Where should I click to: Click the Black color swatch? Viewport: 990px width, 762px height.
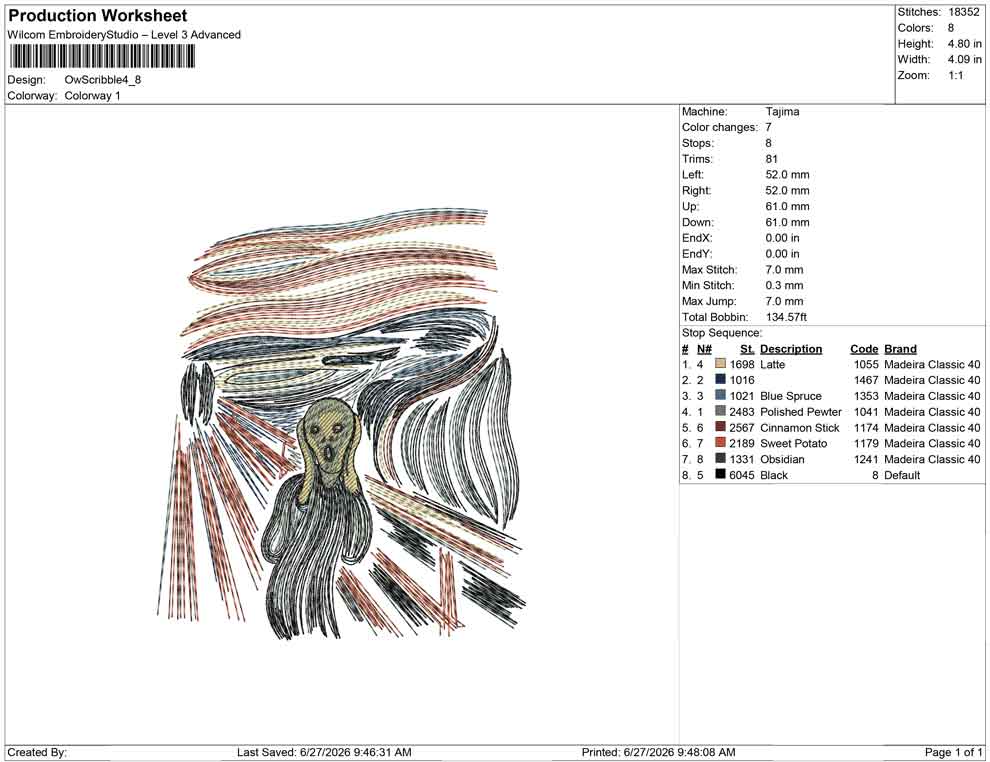pos(720,475)
